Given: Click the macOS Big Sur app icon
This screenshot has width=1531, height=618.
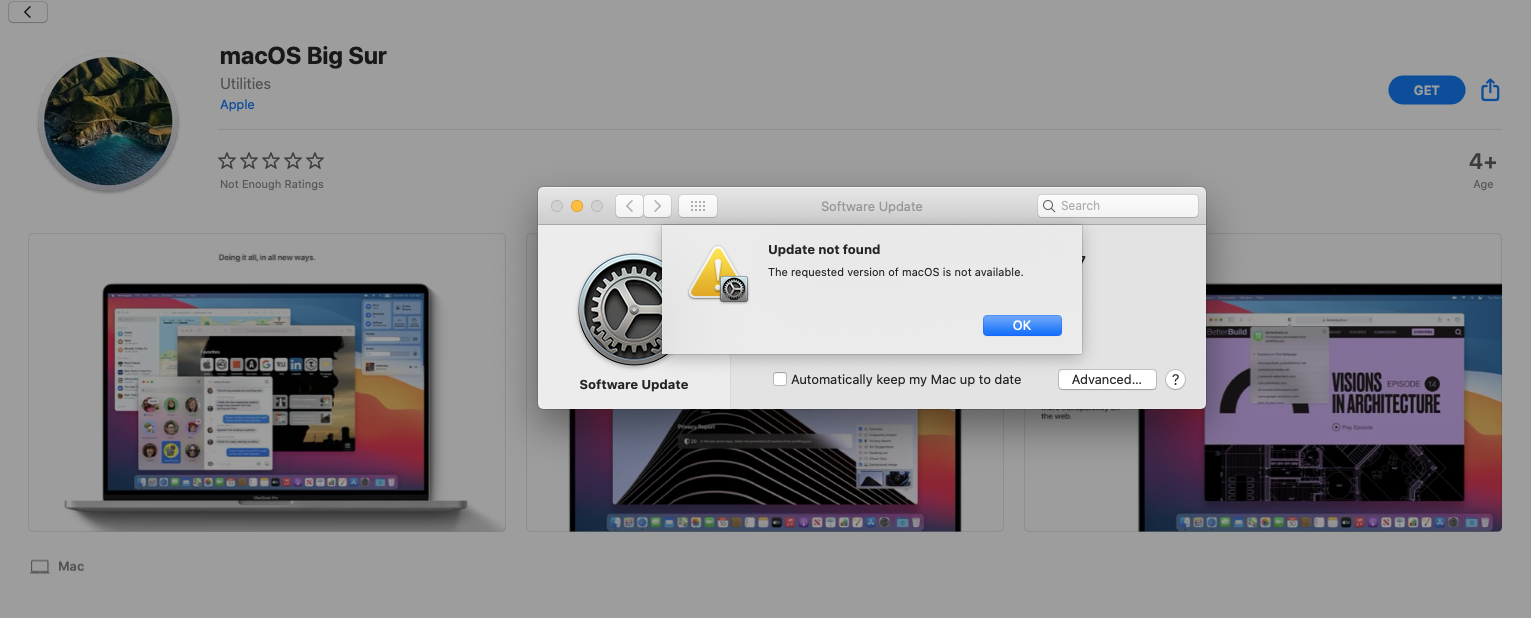Looking at the screenshot, I should point(108,121).
